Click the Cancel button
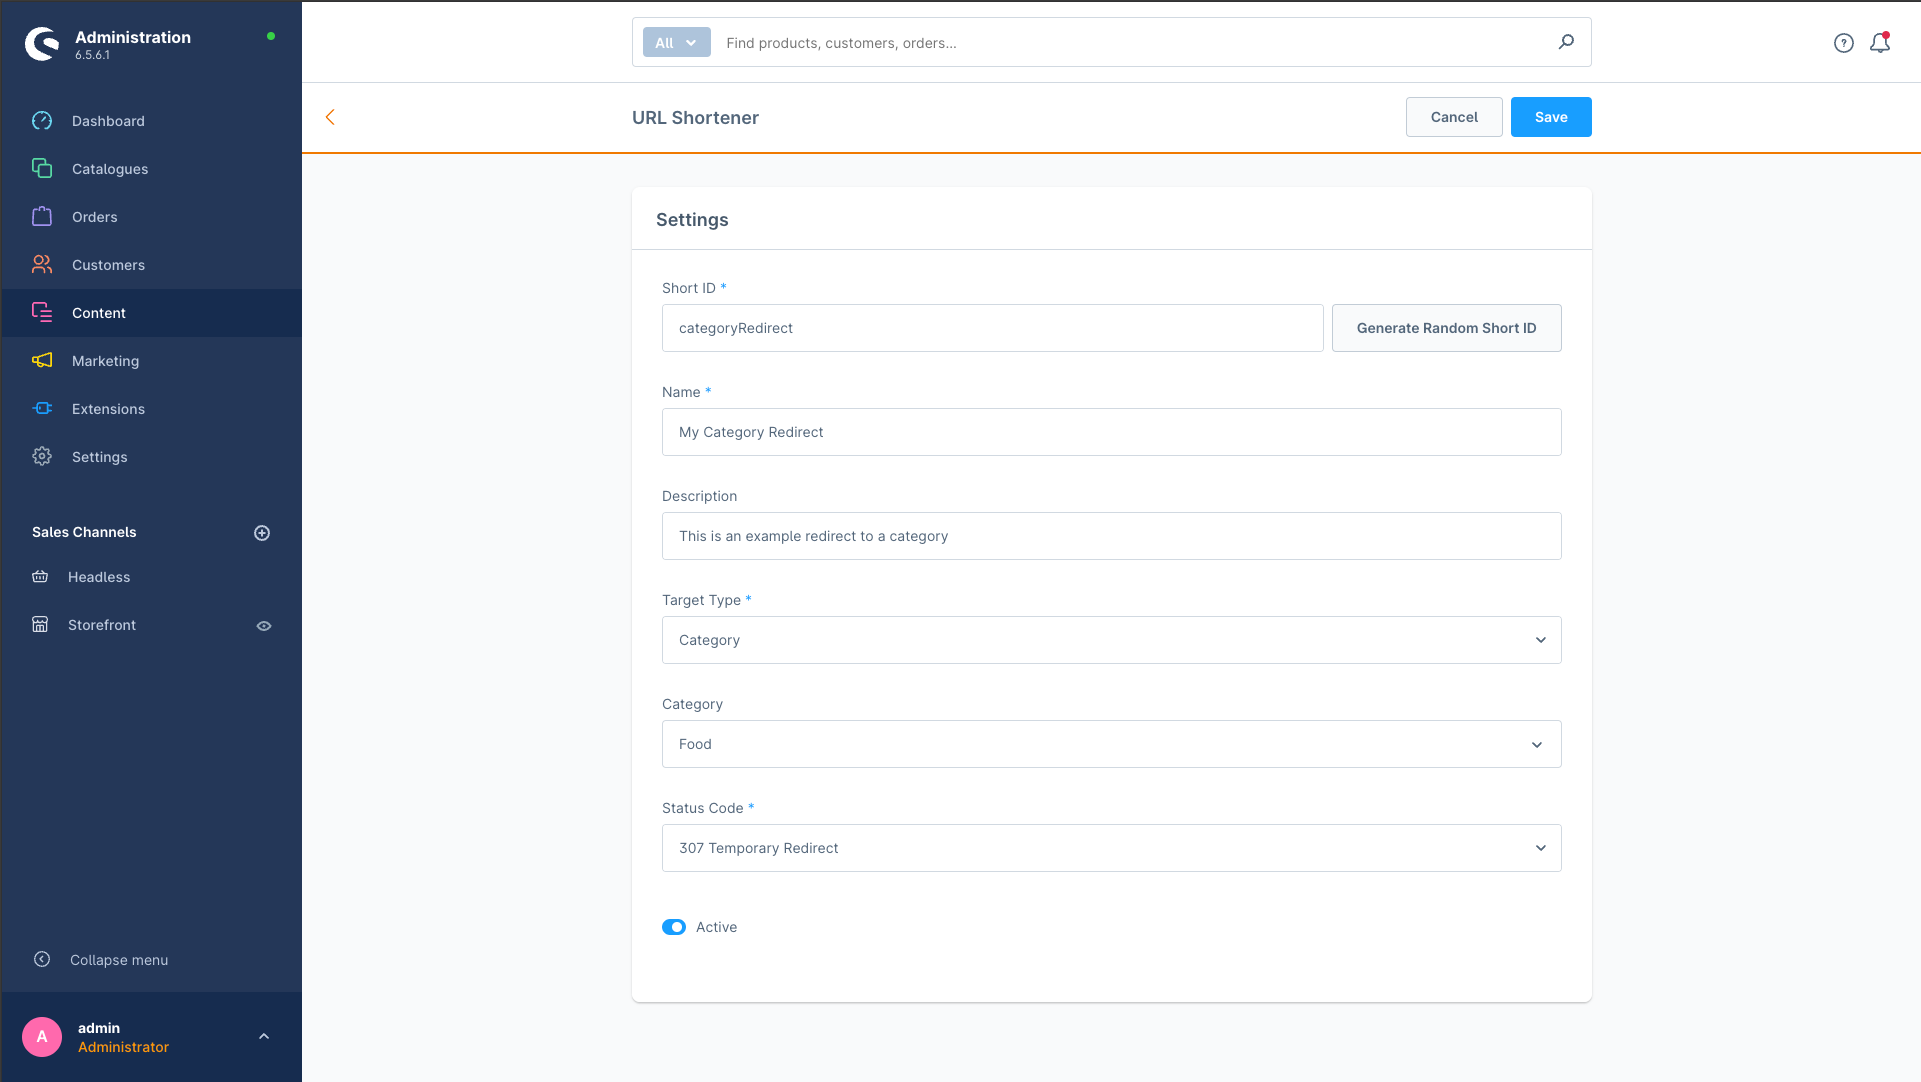This screenshot has width=1921, height=1082. click(x=1454, y=117)
